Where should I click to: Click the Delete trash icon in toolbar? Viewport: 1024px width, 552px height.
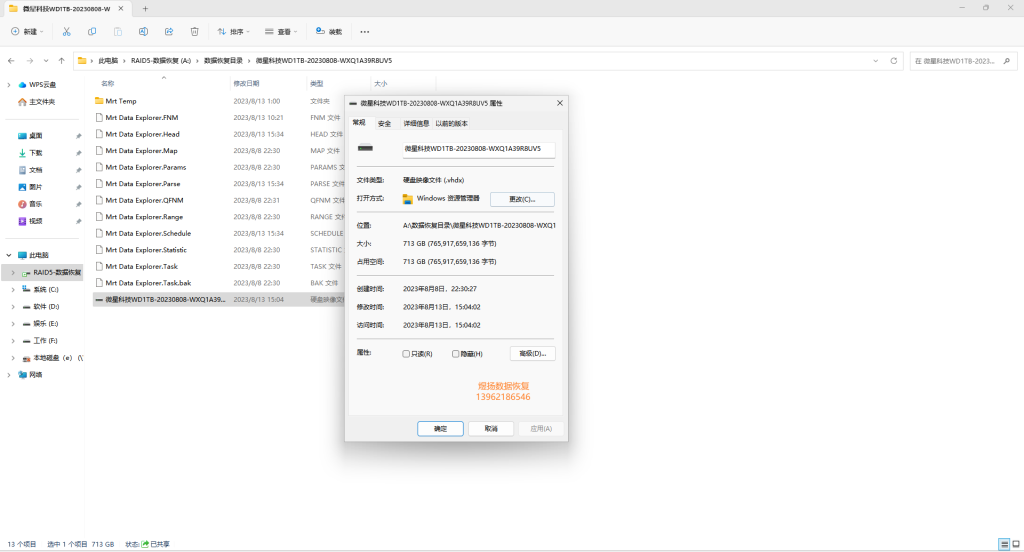pos(195,31)
